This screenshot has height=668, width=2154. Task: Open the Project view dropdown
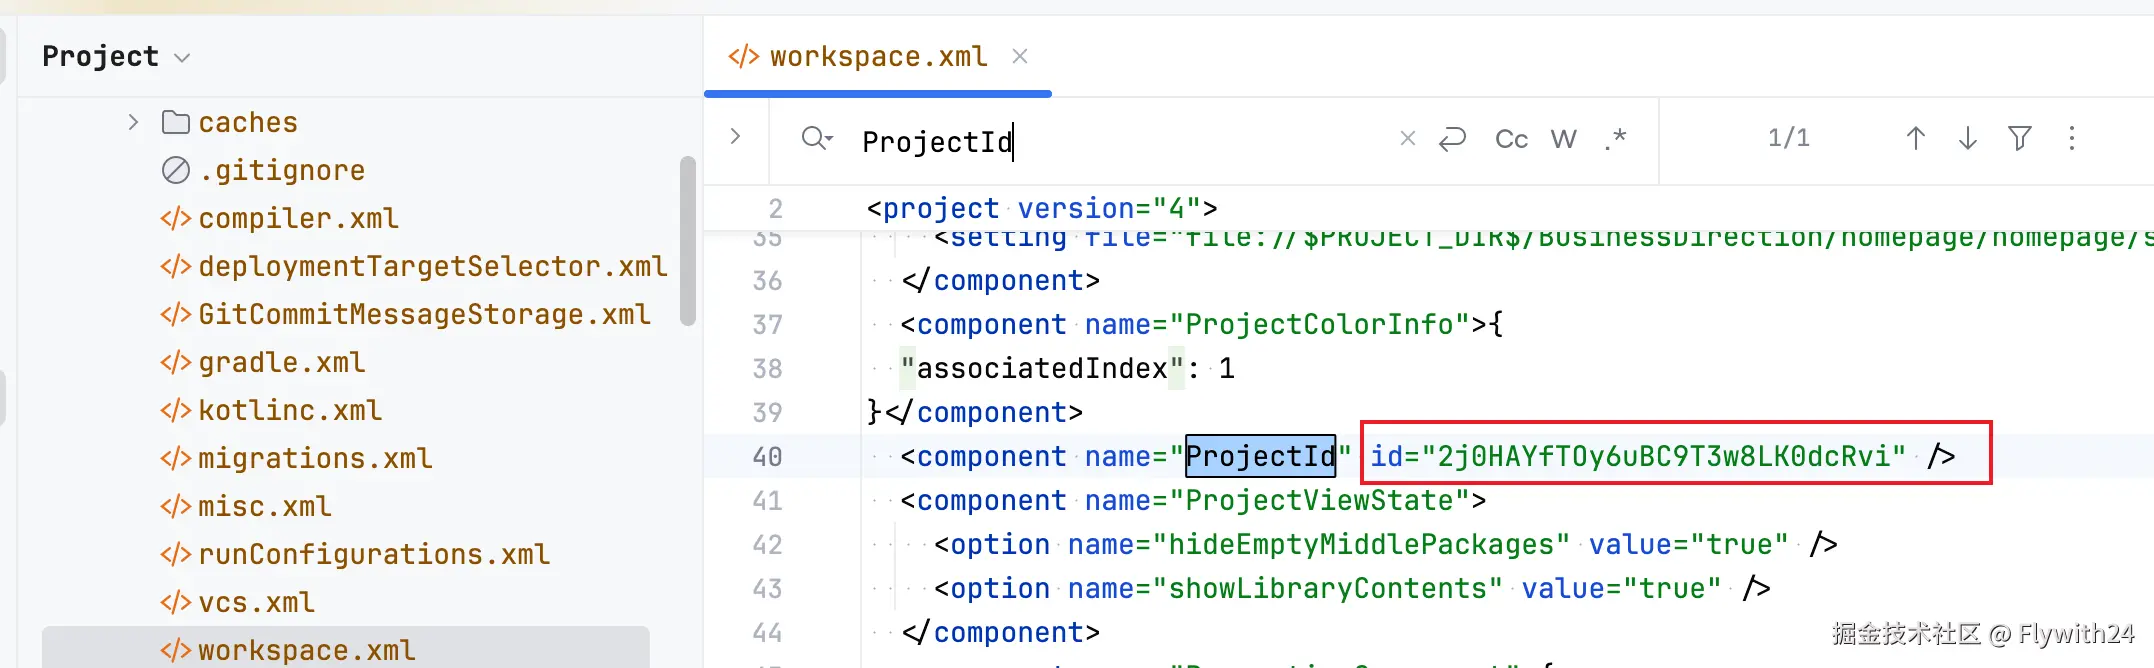tap(181, 57)
